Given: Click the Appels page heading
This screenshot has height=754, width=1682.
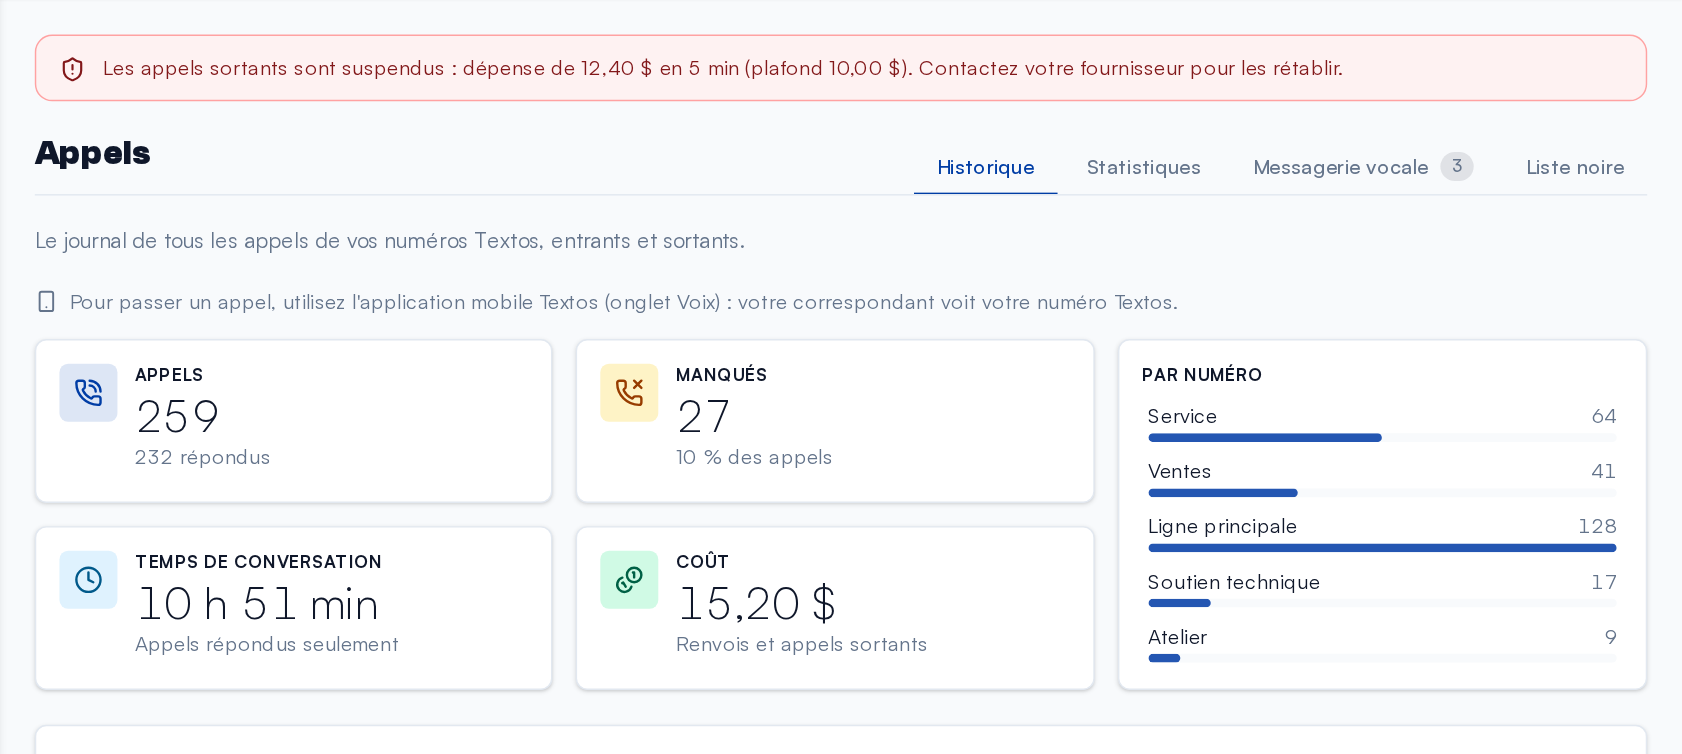Looking at the screenshot, I should tap(93, 153).
